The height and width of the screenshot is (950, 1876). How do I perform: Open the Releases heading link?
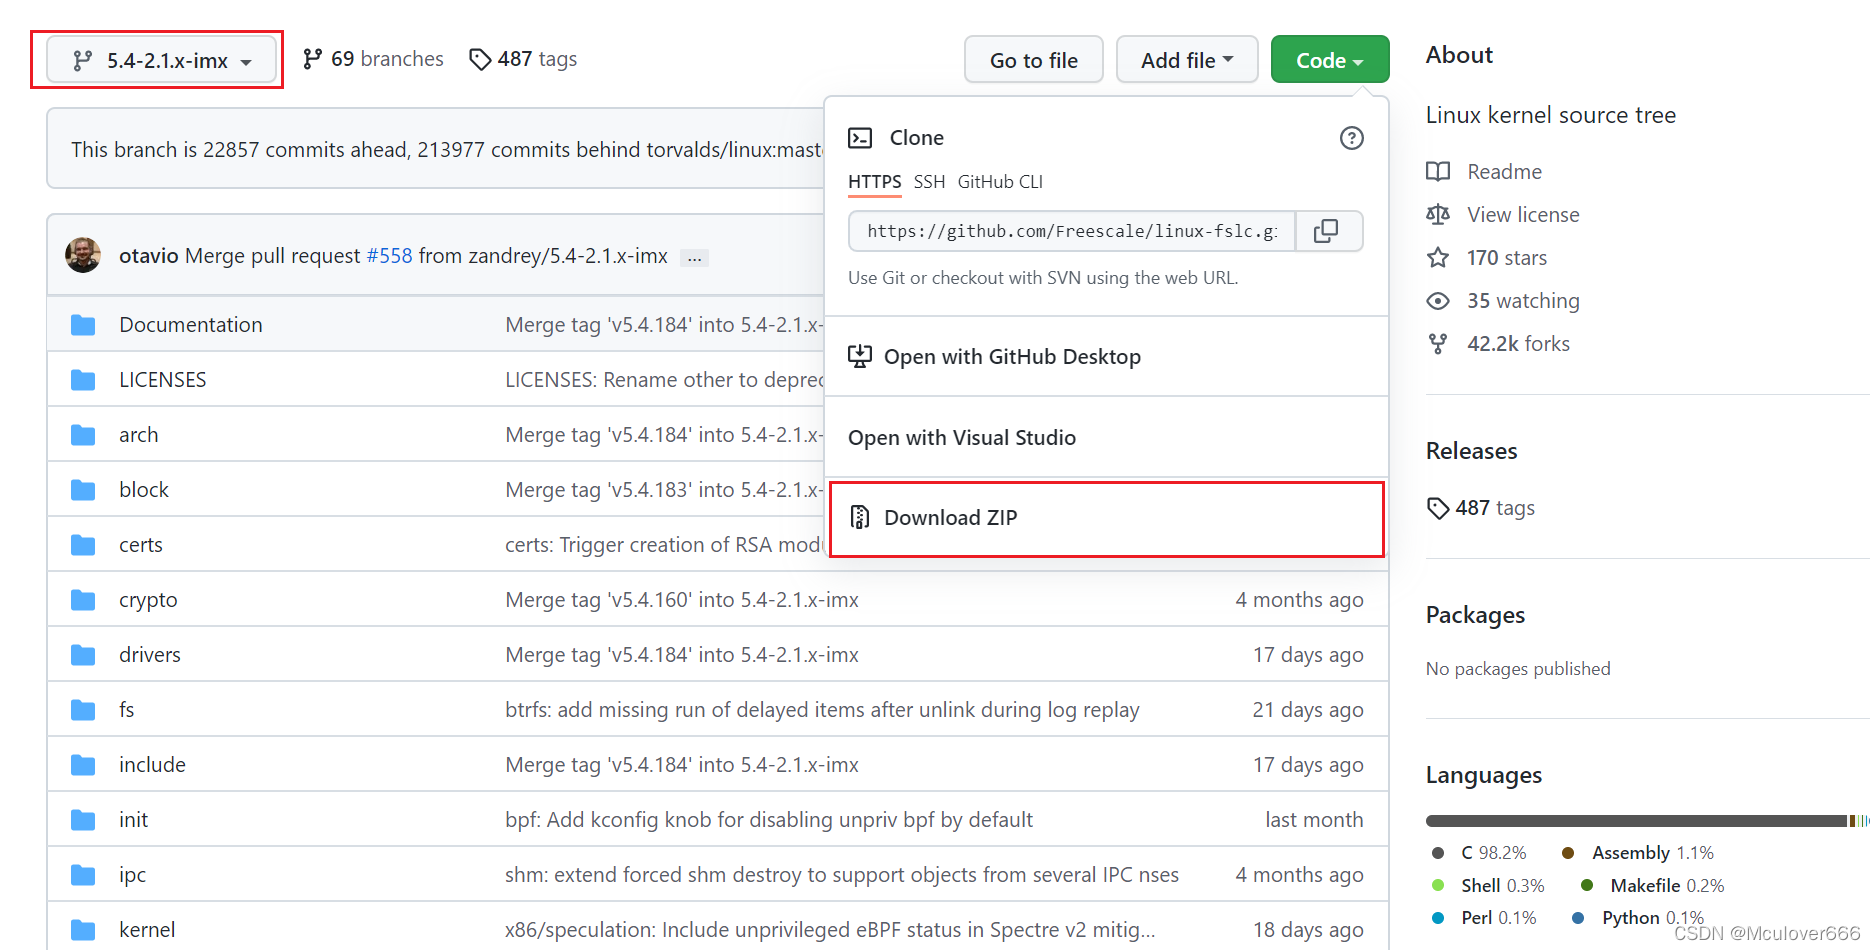click(1471, 451)
